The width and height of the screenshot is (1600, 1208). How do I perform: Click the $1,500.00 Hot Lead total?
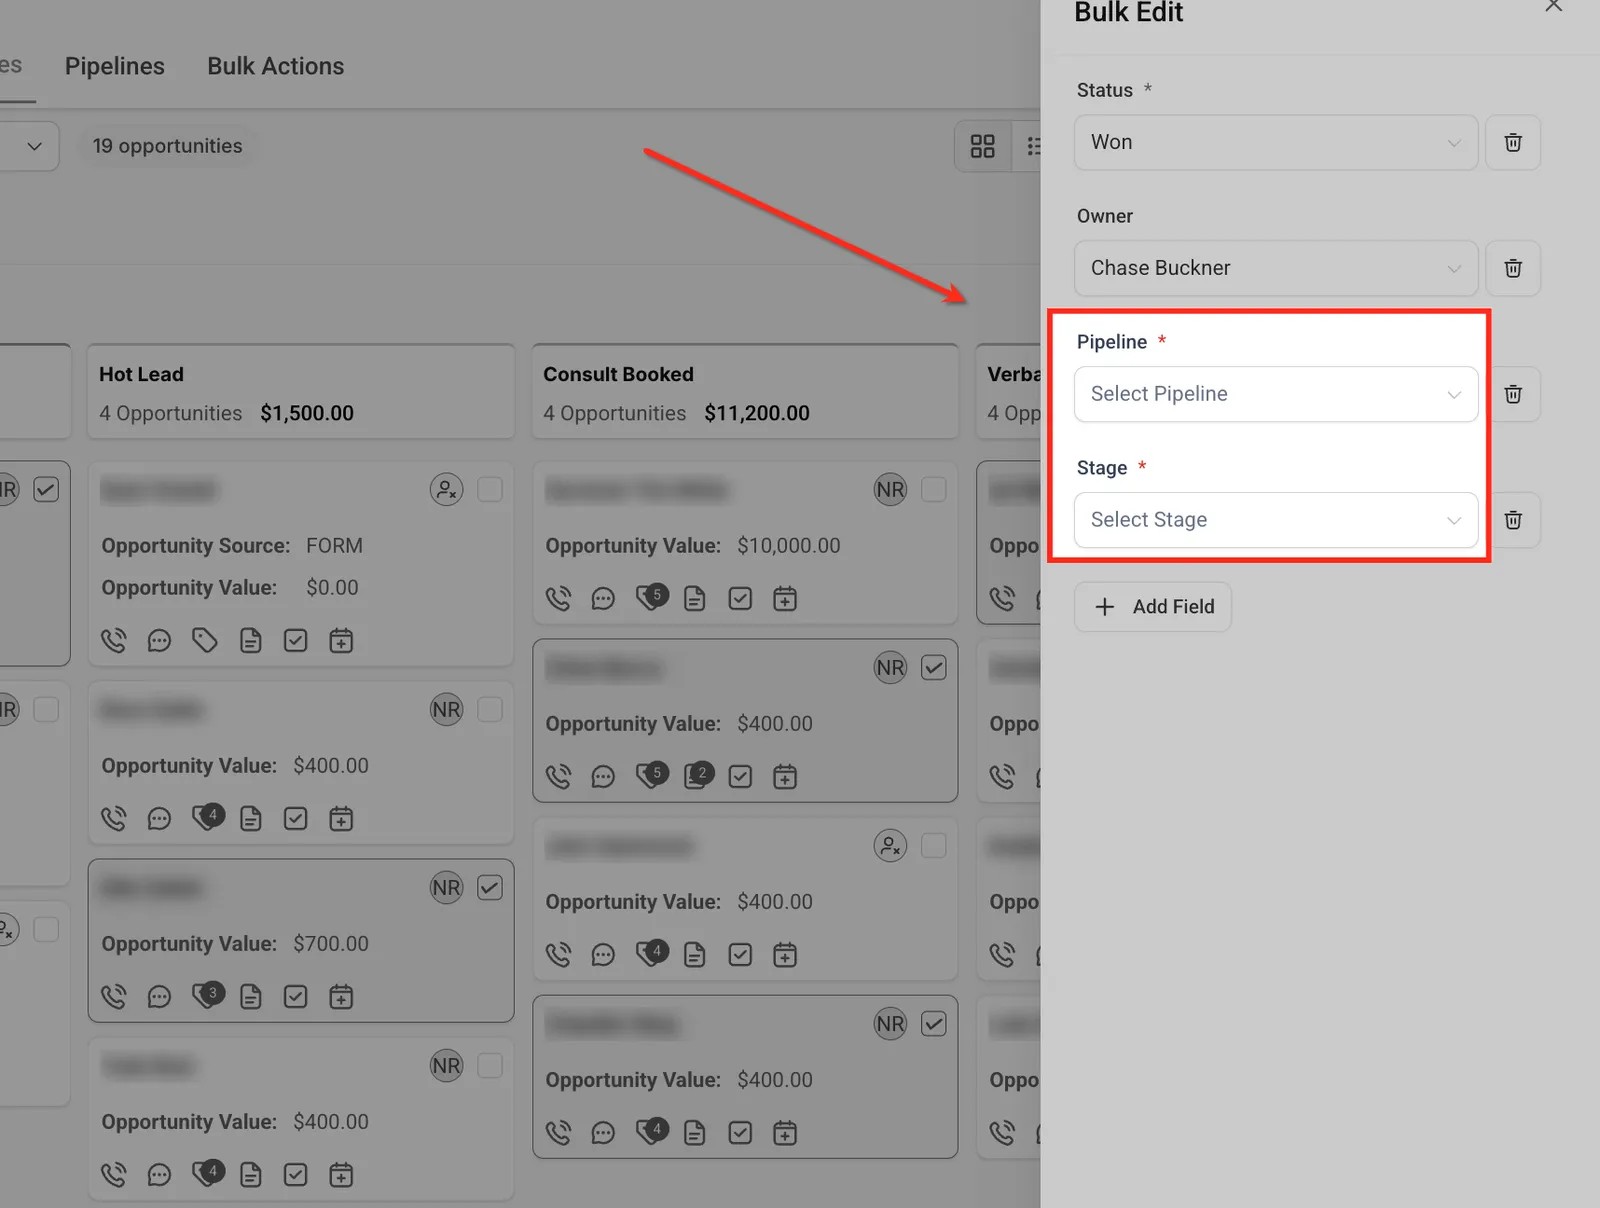pyautogui.click(x=307, y=413)
